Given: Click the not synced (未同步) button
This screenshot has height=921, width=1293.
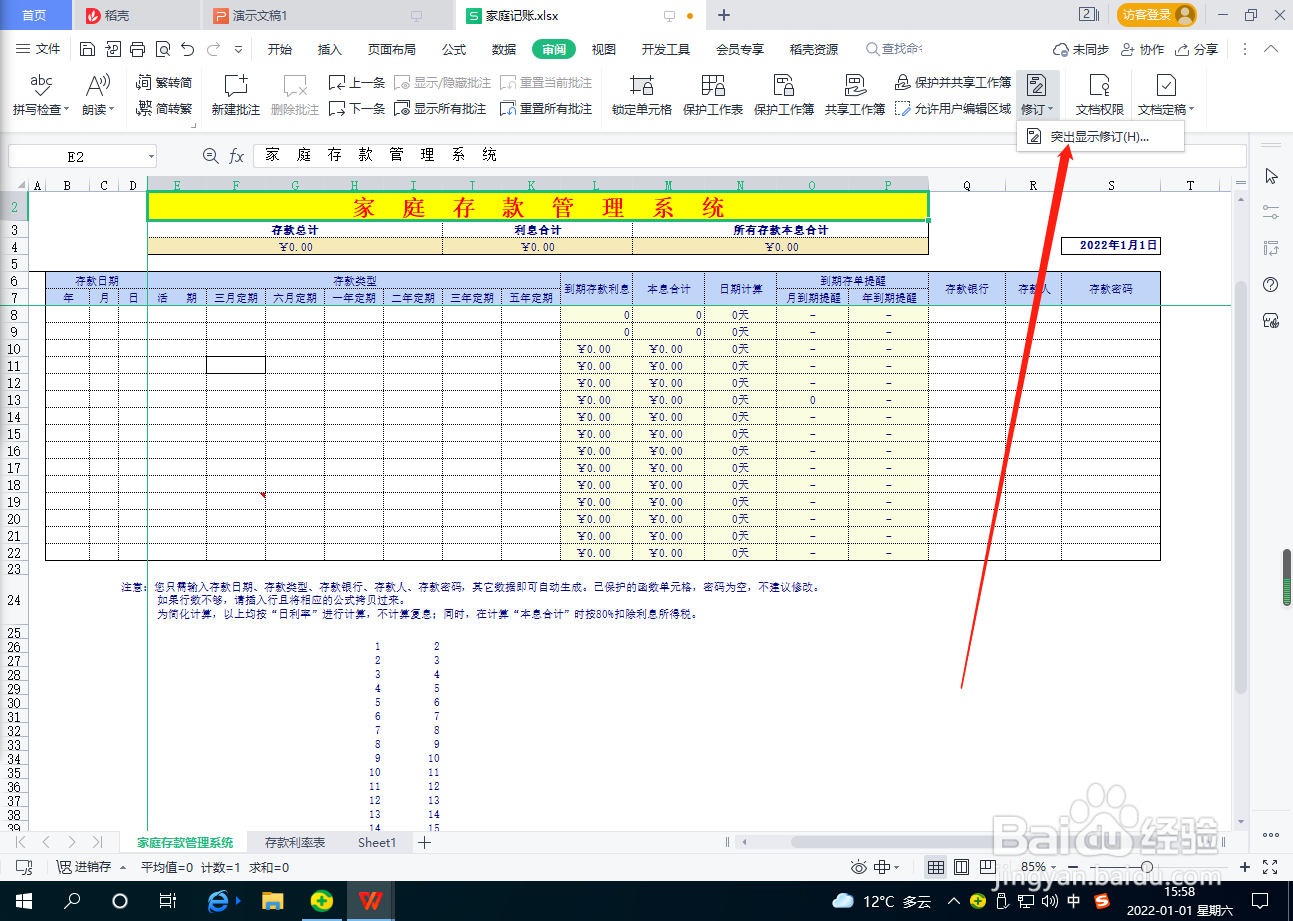Looking at the screenshot, I should pos(1081,49).
